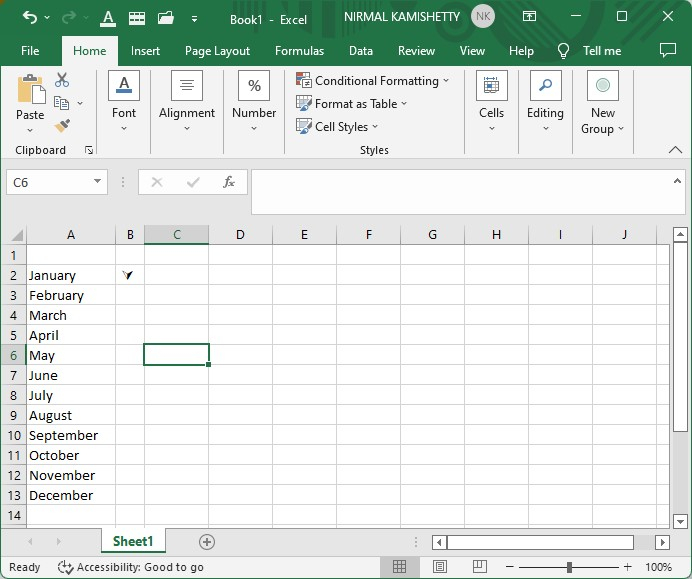Click the Name Box showing C6
The image size is (692, 579).
[49, 182]
